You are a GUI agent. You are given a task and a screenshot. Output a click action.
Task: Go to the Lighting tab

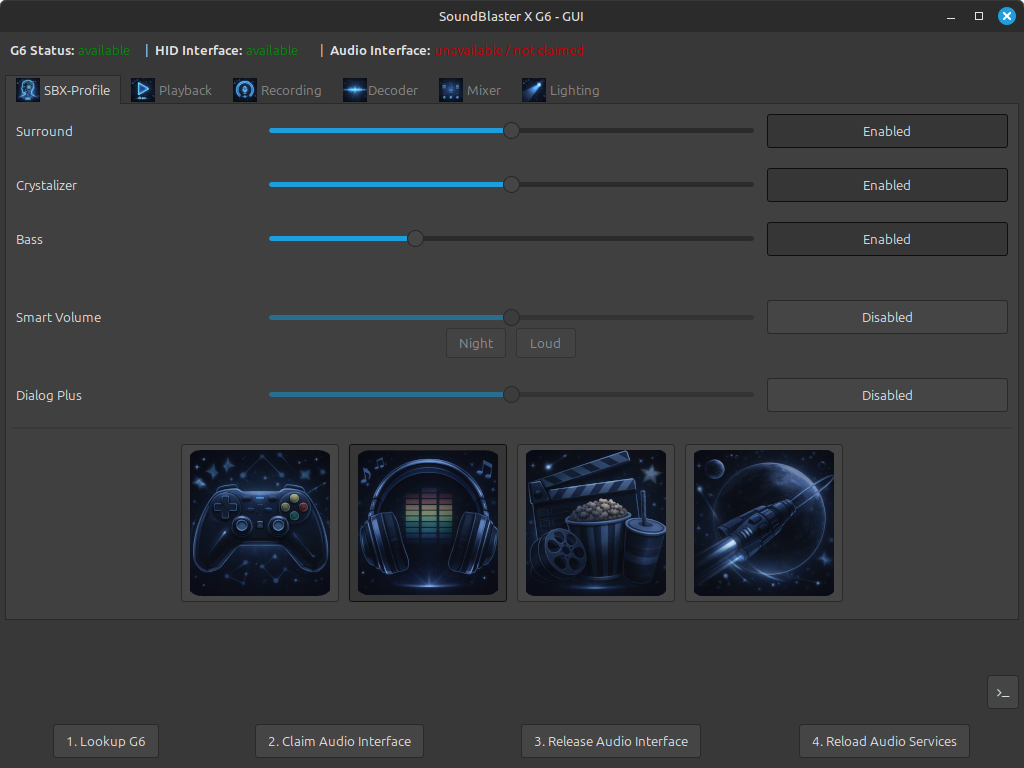561,90
